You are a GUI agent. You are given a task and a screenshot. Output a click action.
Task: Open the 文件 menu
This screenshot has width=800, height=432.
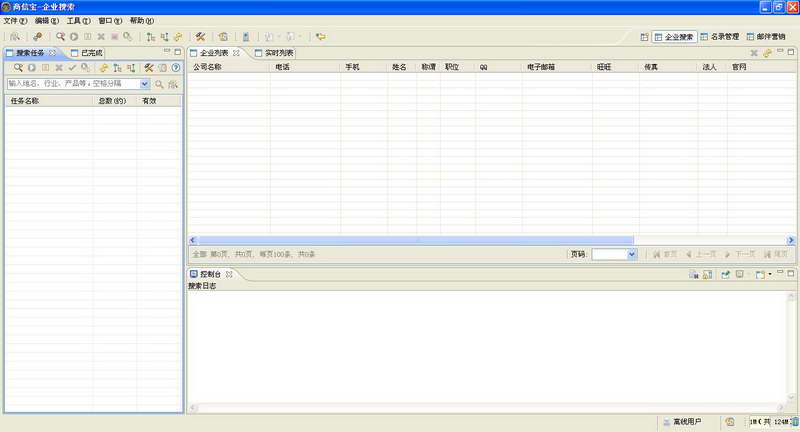pos(15,21)
